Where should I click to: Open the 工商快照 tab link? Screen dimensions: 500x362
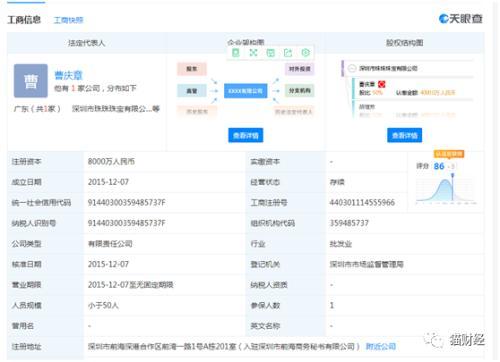(68, 20)
